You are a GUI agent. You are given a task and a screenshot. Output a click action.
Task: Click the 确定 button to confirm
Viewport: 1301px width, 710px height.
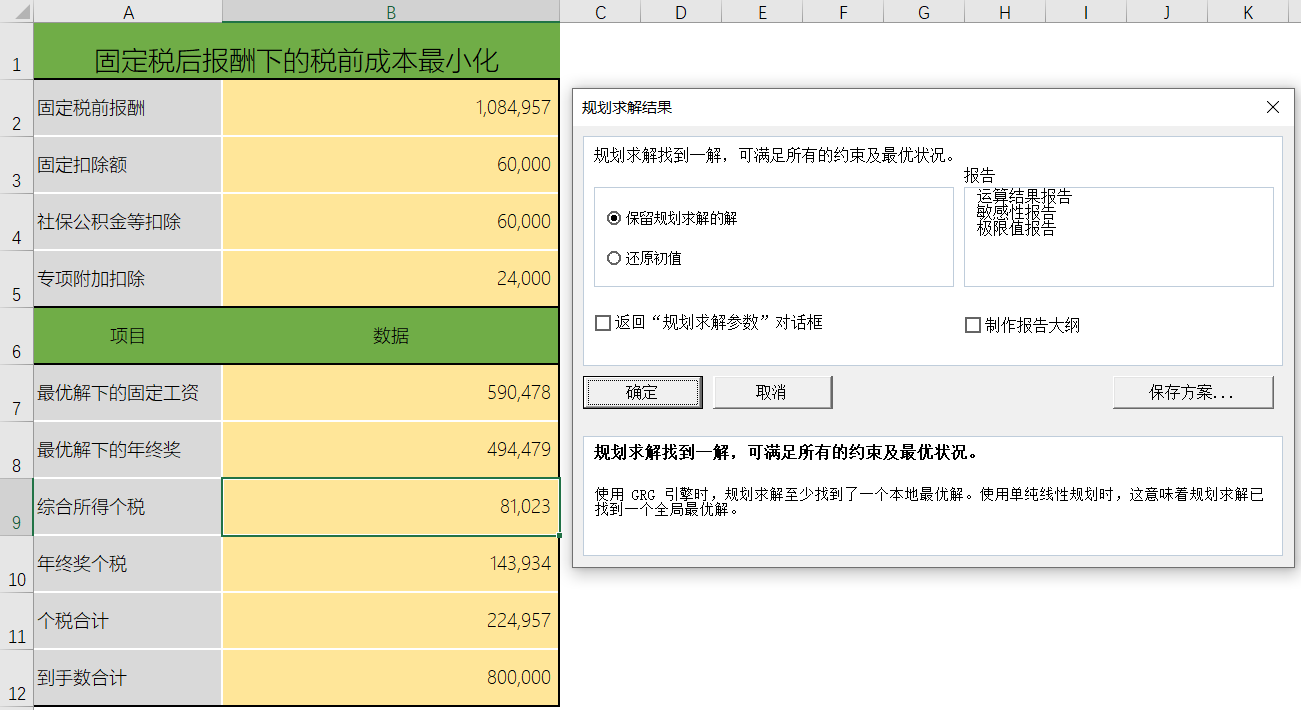tap(642, 392)
